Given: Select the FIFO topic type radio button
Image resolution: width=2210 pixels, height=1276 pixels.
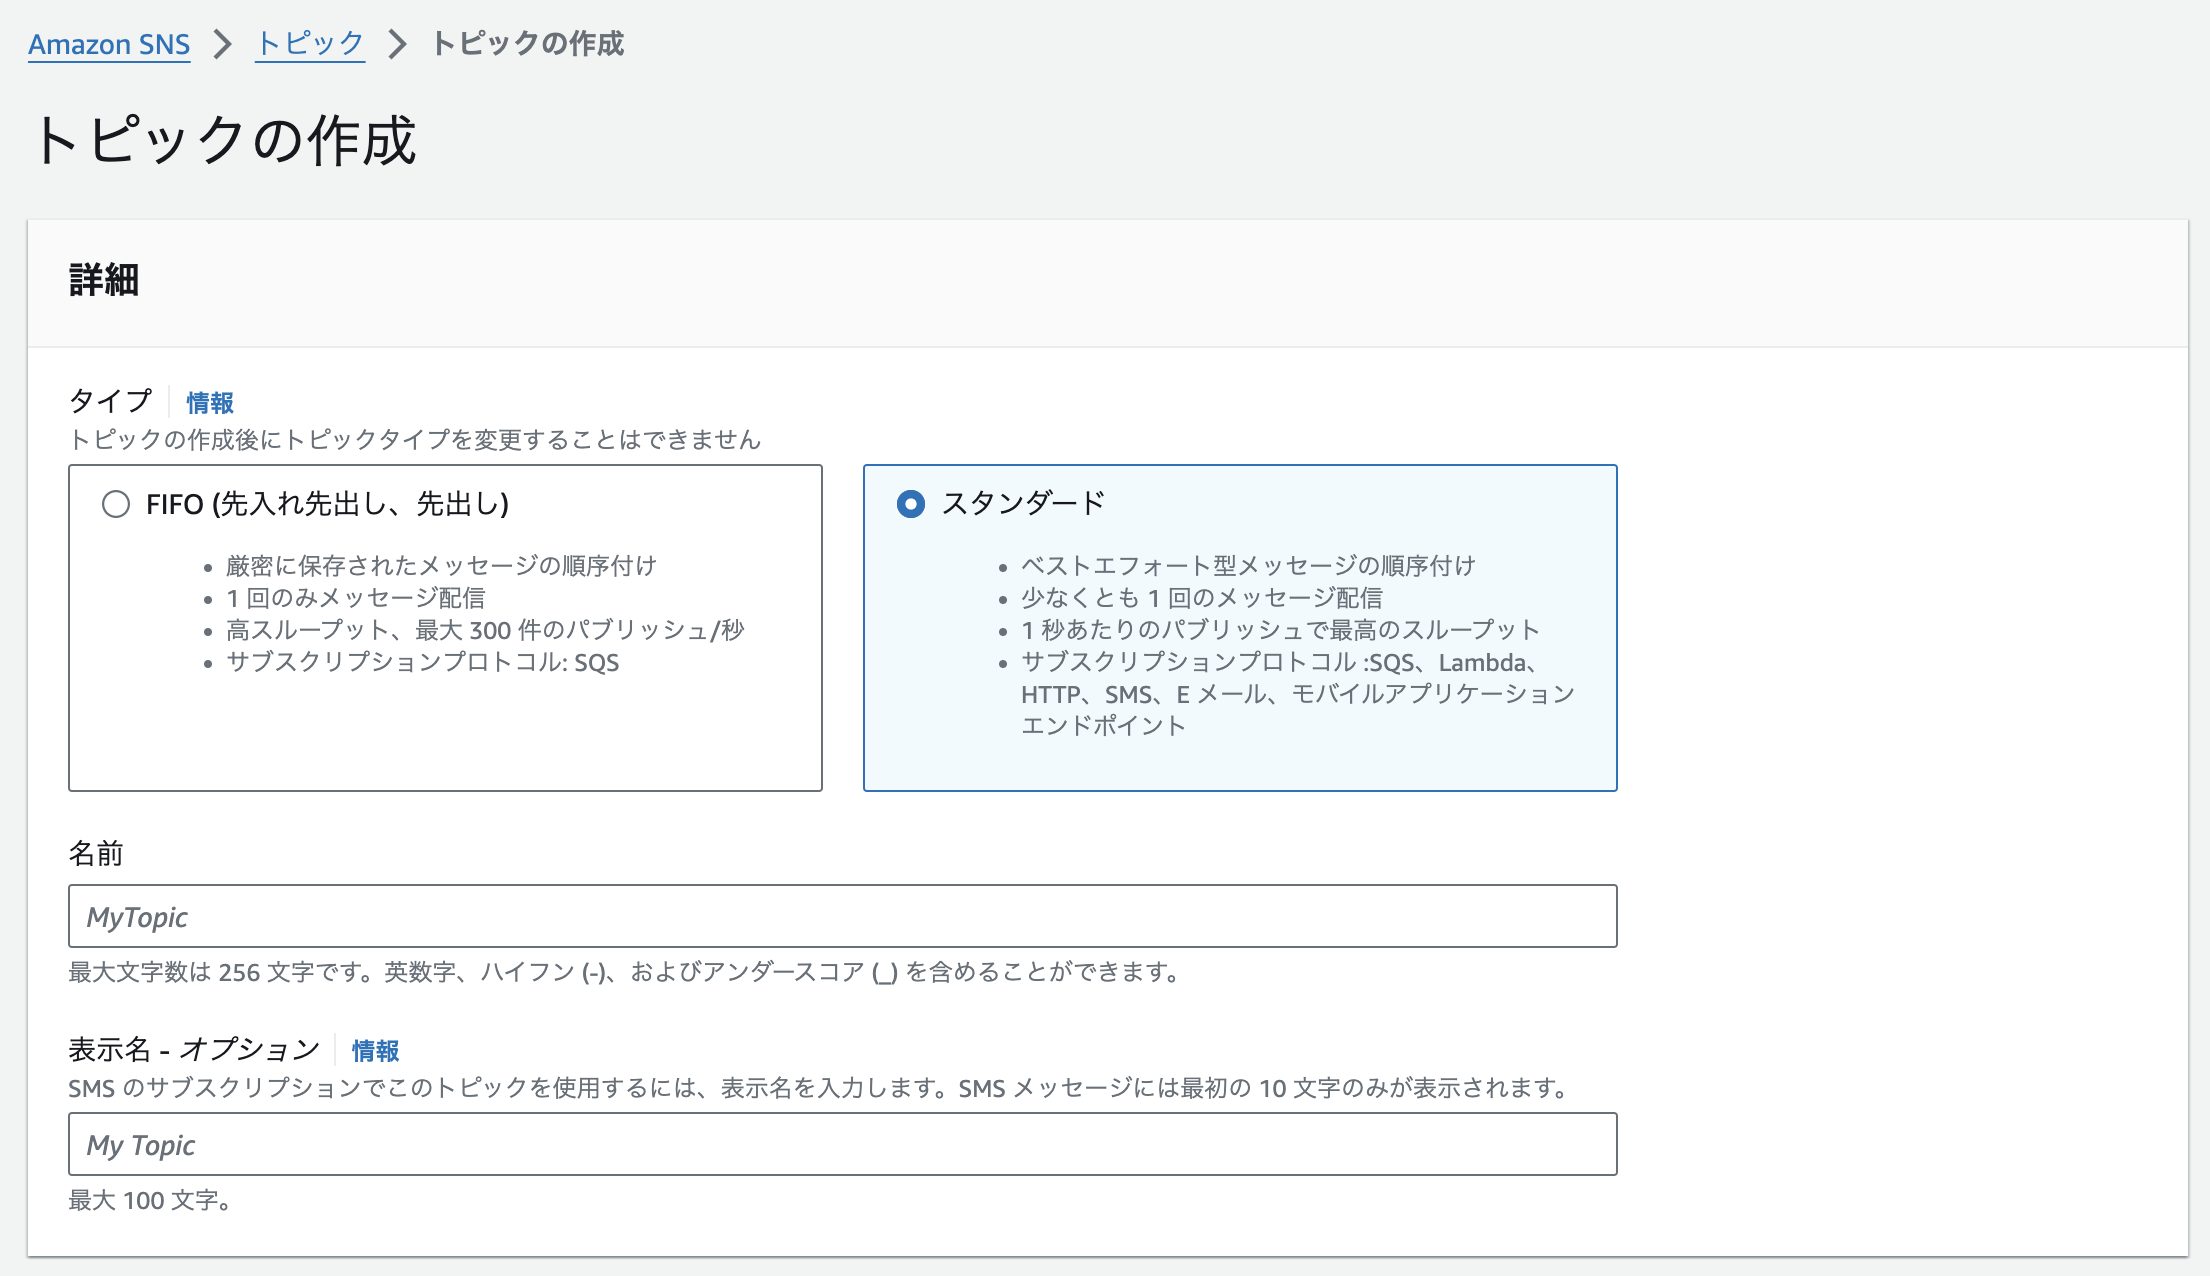Looking at the screenshot, I should click(116, 504).
